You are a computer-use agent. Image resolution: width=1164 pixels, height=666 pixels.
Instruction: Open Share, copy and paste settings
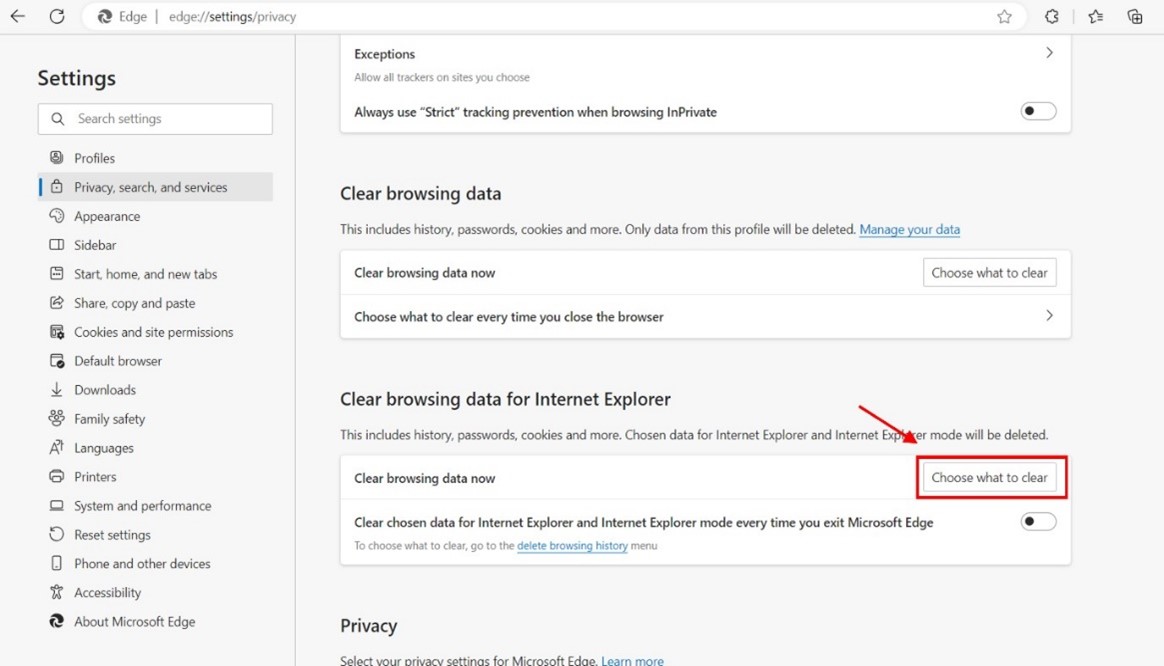pyautogui.click(x=134, y=303)
